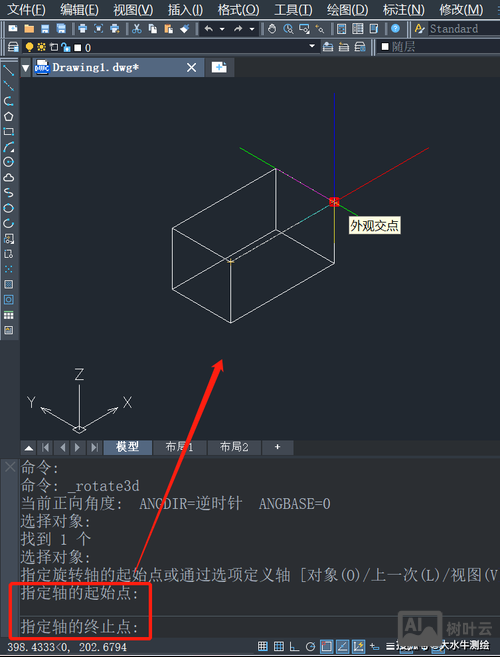
Task: Select the Region tool
Action: coord(8,300)
